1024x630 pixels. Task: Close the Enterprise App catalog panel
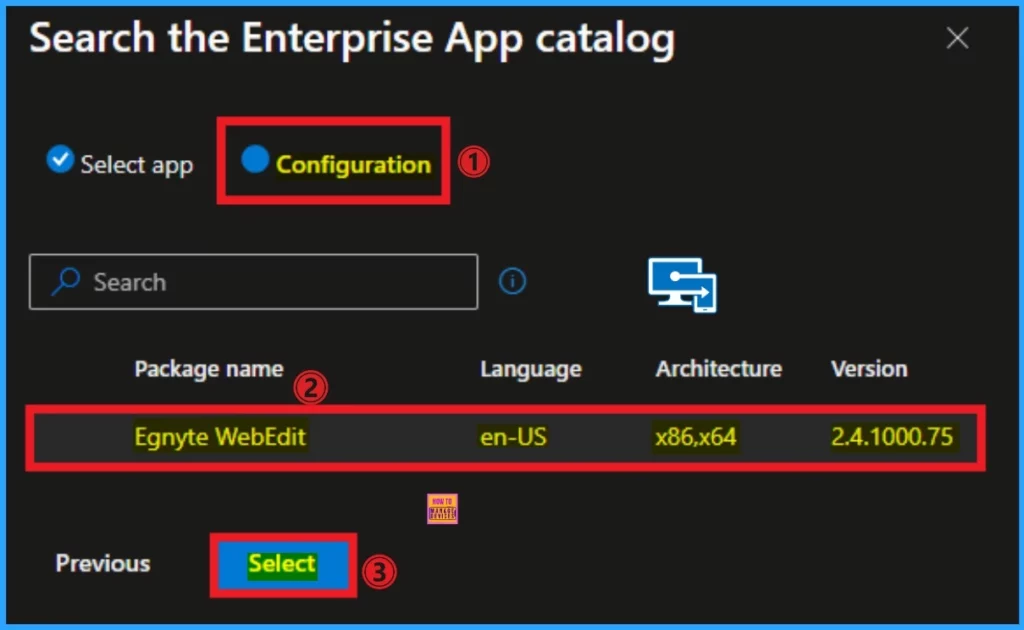[957, 38]
